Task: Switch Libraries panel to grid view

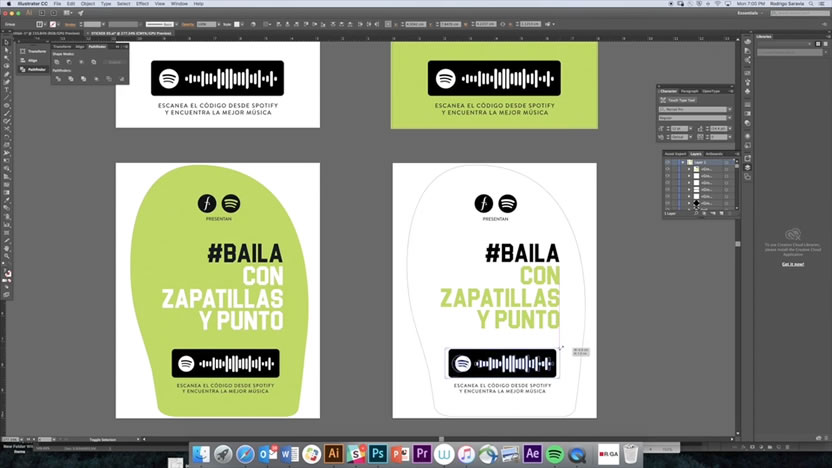Action: [x=818, y=44]
